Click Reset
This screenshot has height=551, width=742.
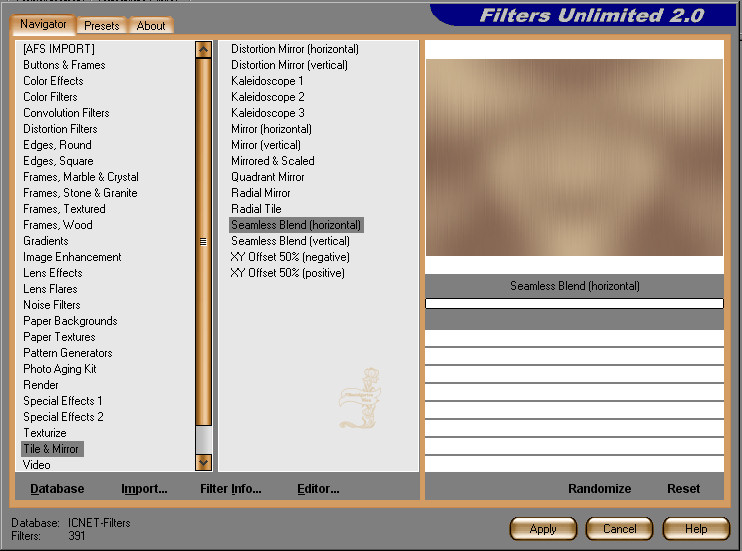[683, 489]
